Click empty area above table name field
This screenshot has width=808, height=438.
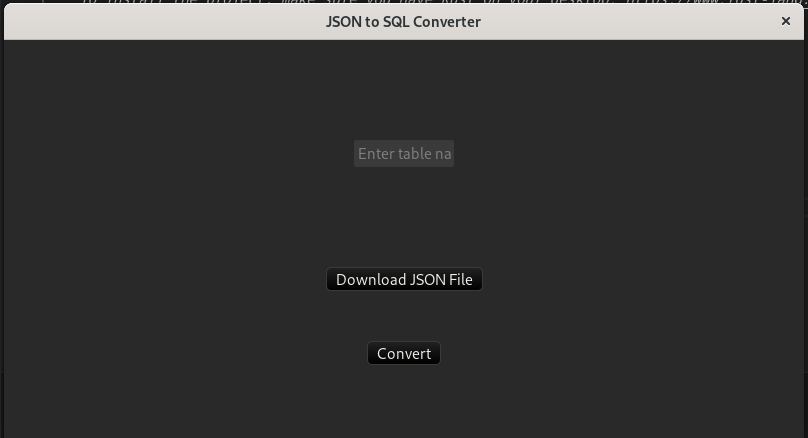point(403,90)
